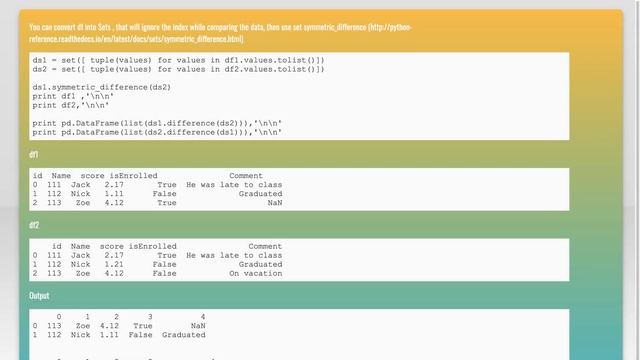Click "score" header in the df2 table
The image size is (640, 360).
coord(111,247)
